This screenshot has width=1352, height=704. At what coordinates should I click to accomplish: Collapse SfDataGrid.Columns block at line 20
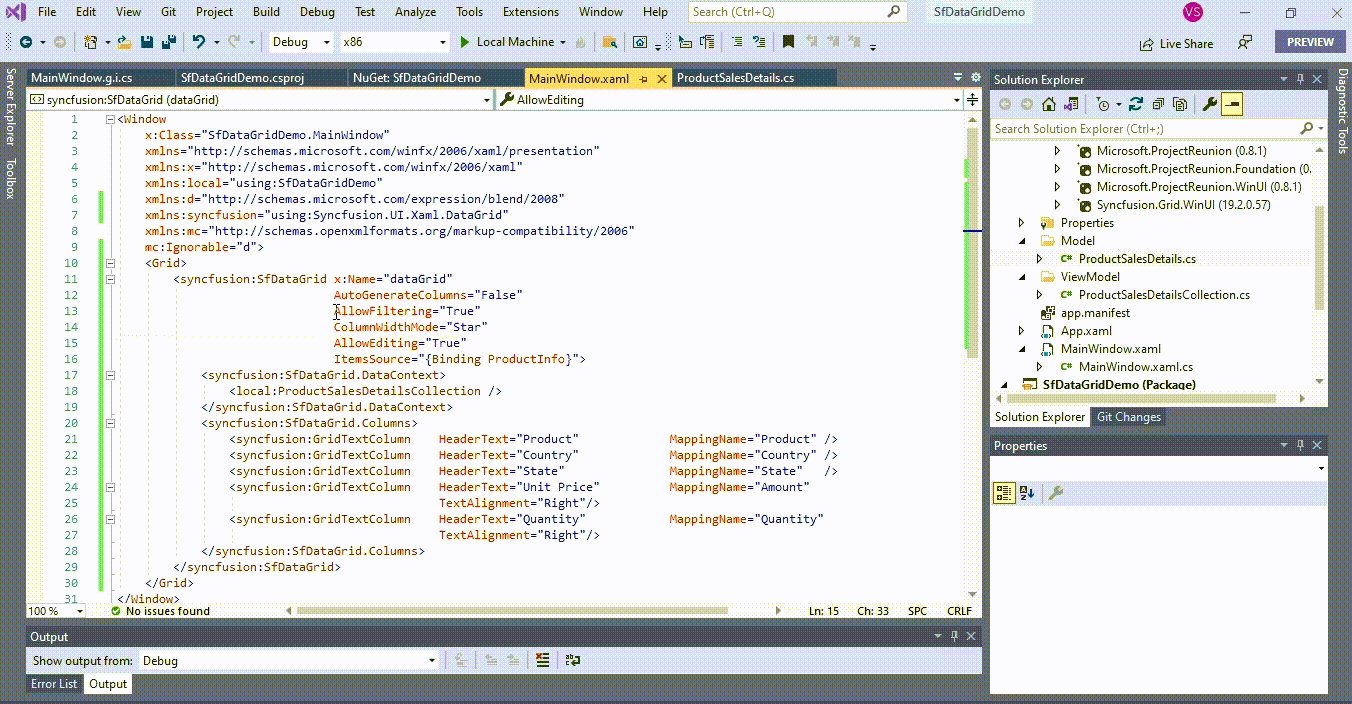pyautogui.click(x=110, y=423)
